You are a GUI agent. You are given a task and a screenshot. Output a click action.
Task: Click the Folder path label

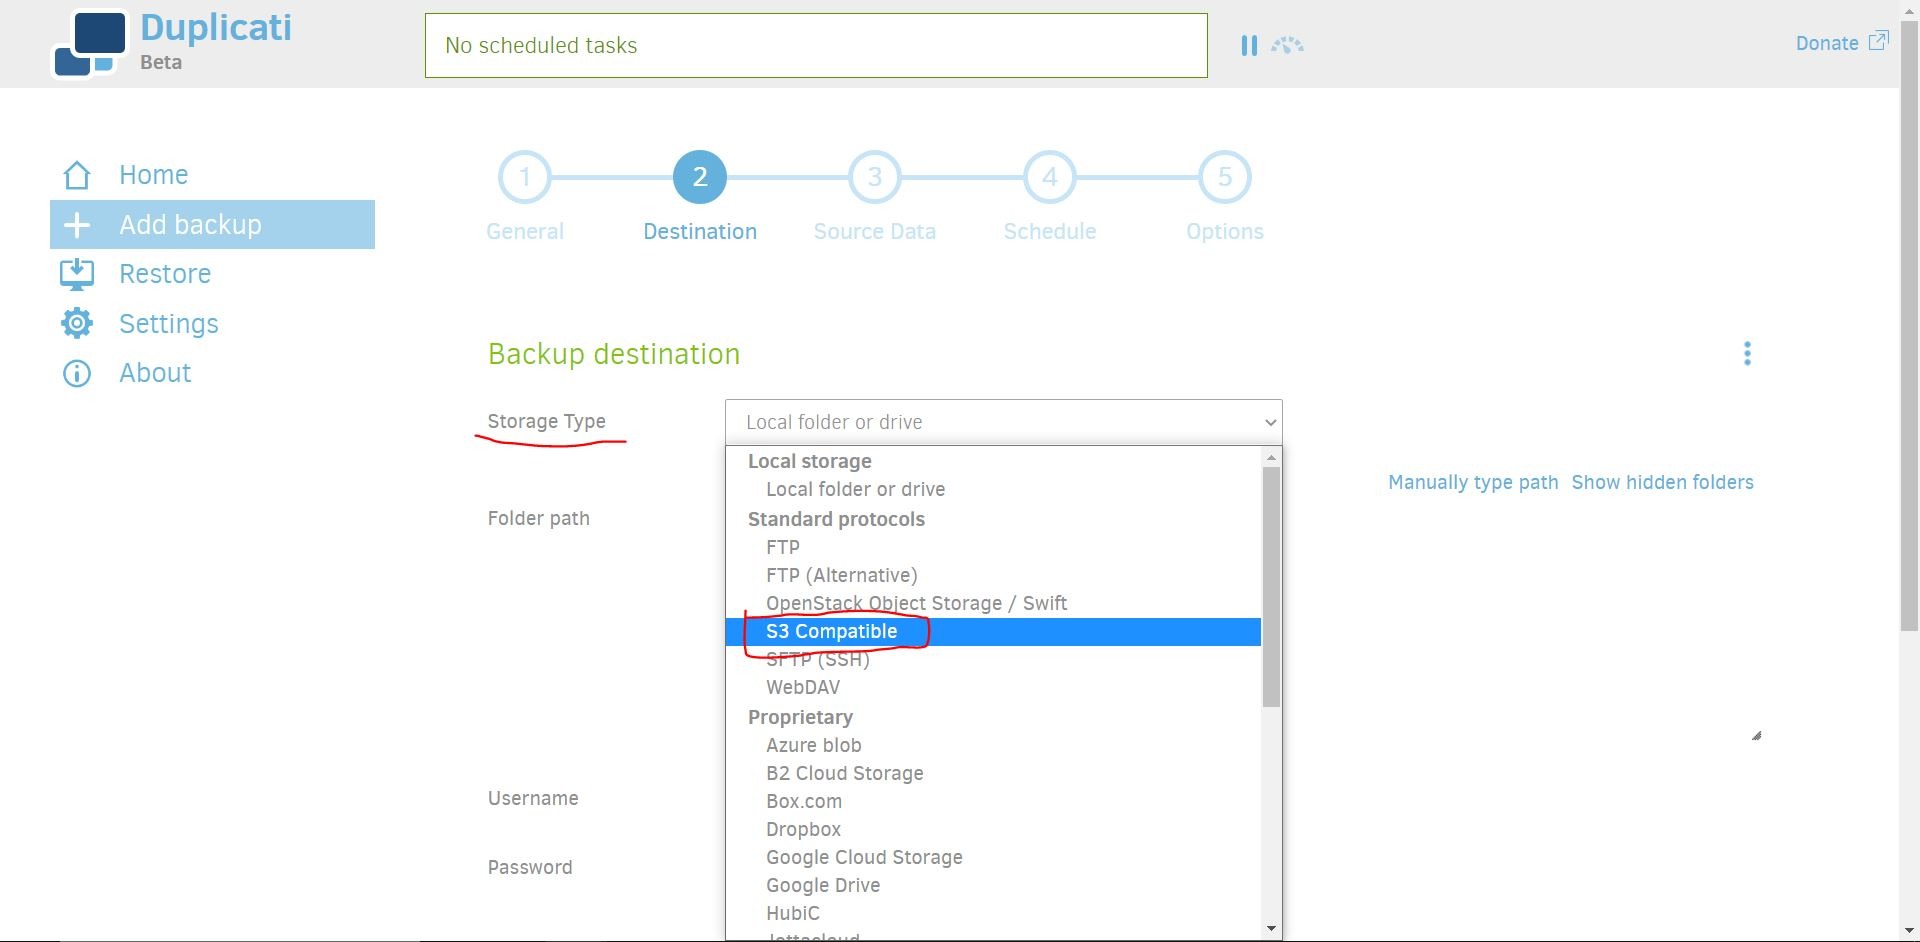click(539, 518)
